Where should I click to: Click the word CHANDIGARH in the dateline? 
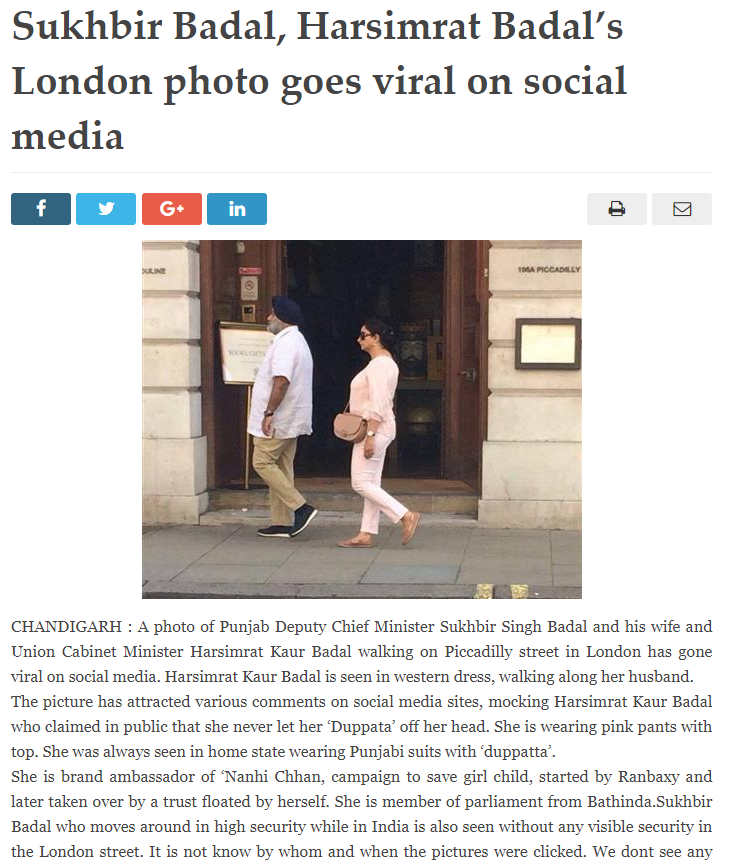[x=67, y=626]
